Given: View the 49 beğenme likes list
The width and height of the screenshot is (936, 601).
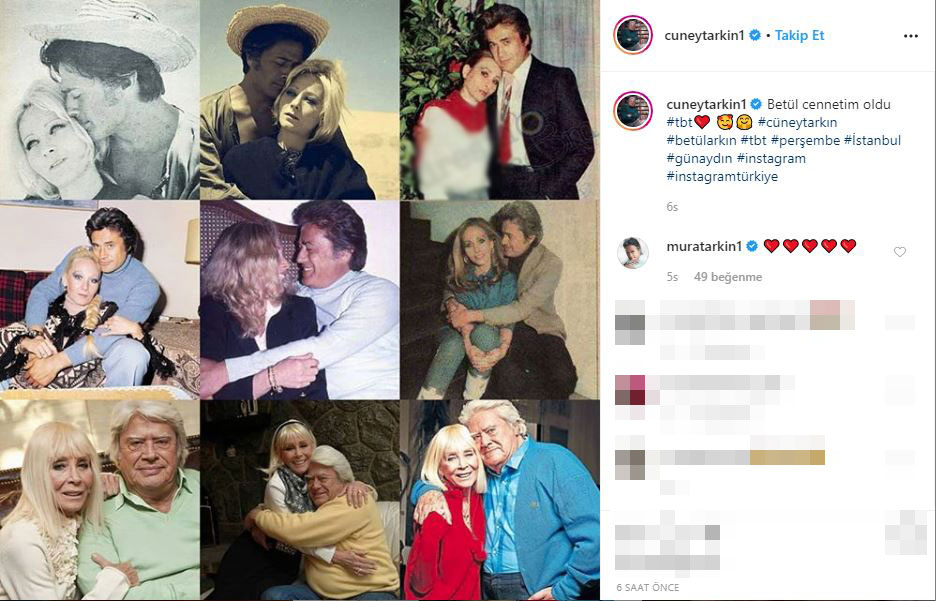Looking at the screenshot, I should click(x=728, y=277).
